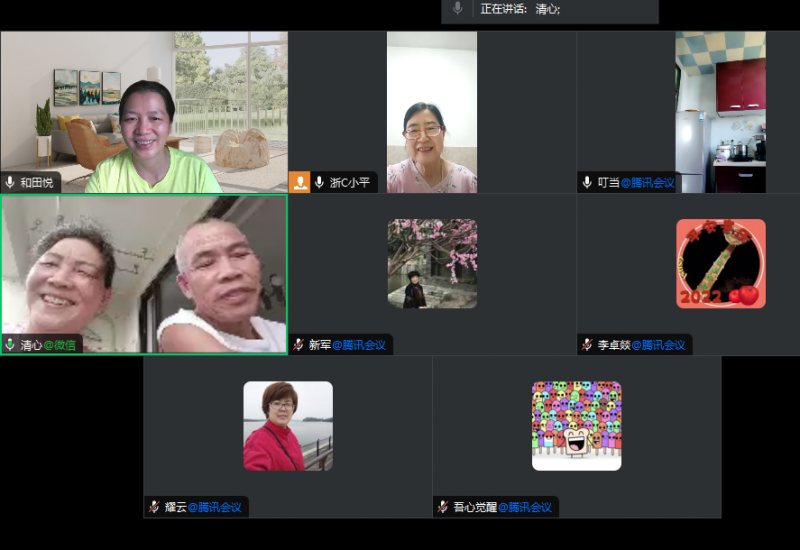Click 耀云's profile photo avatar
This screenshot has height=550, width=800.
pyautogui.click(x=288, y=426)
